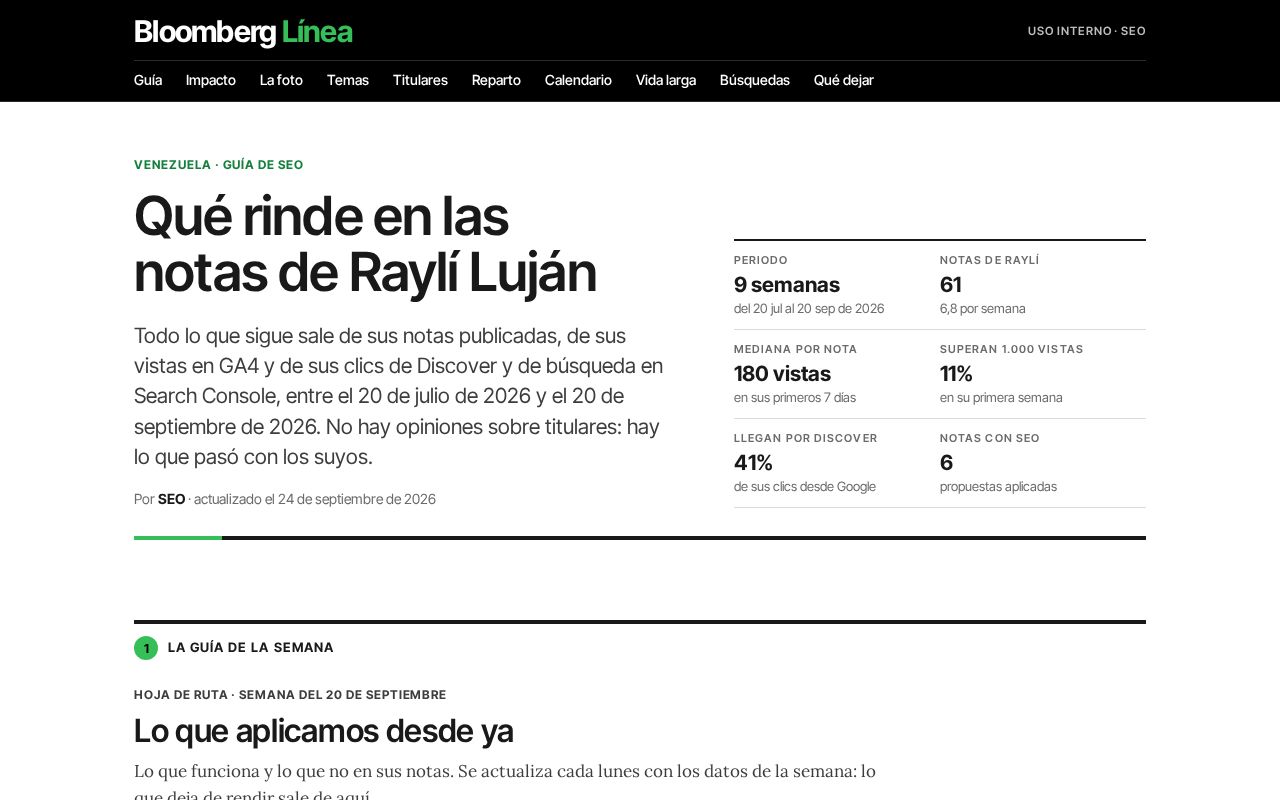This screenshot has width=1280, height=800.
Task: Click the SEO author name in byline
Action: pyautogui.click(x=172, y=499)
